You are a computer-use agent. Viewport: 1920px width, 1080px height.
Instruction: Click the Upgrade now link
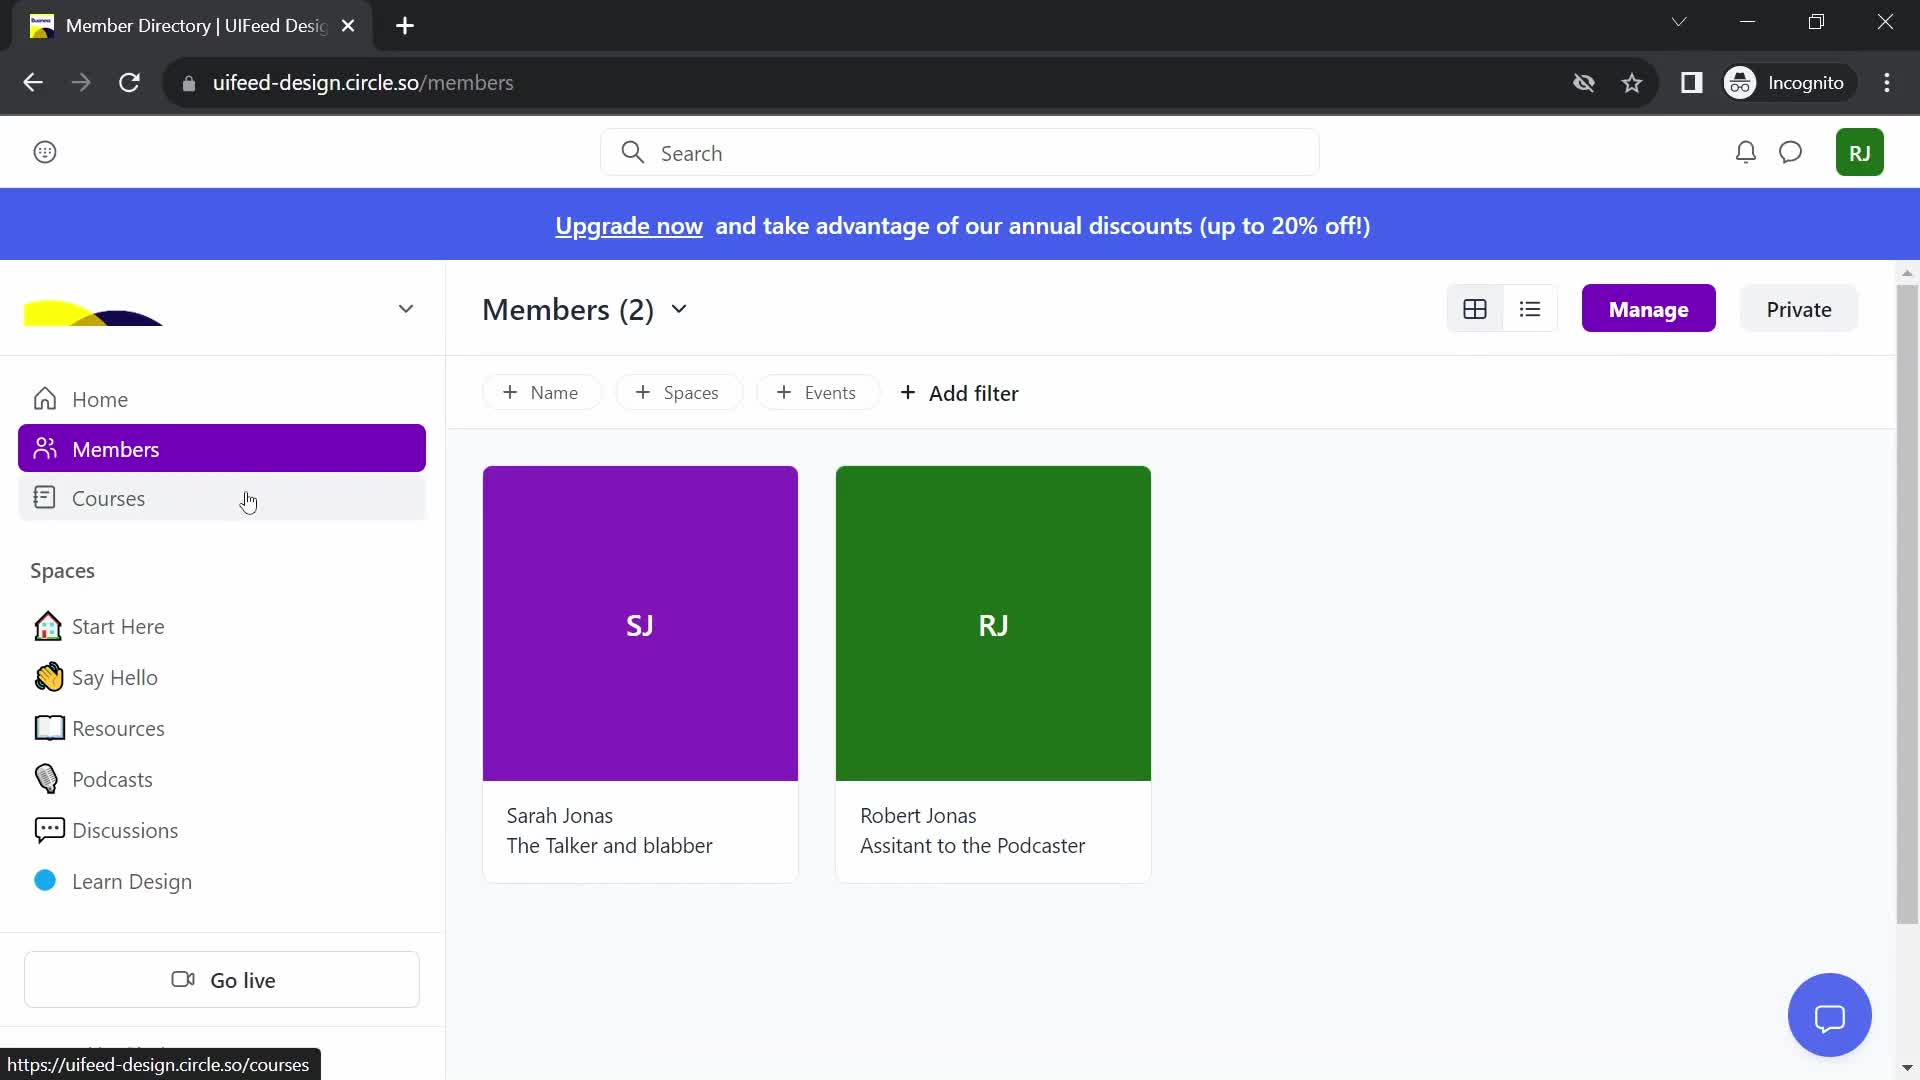[629, 225]
